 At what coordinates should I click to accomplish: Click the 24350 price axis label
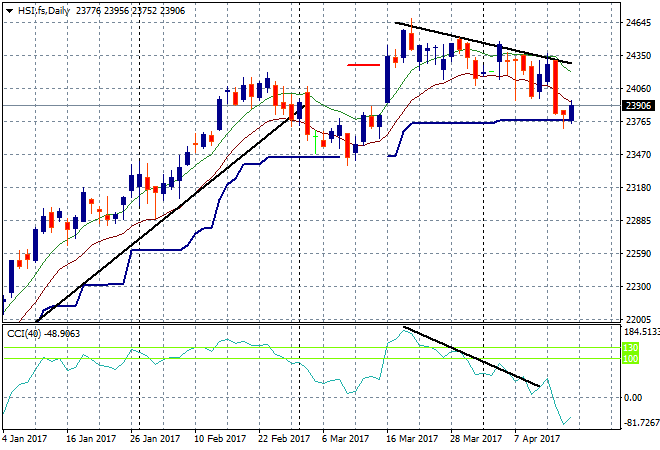639,56
